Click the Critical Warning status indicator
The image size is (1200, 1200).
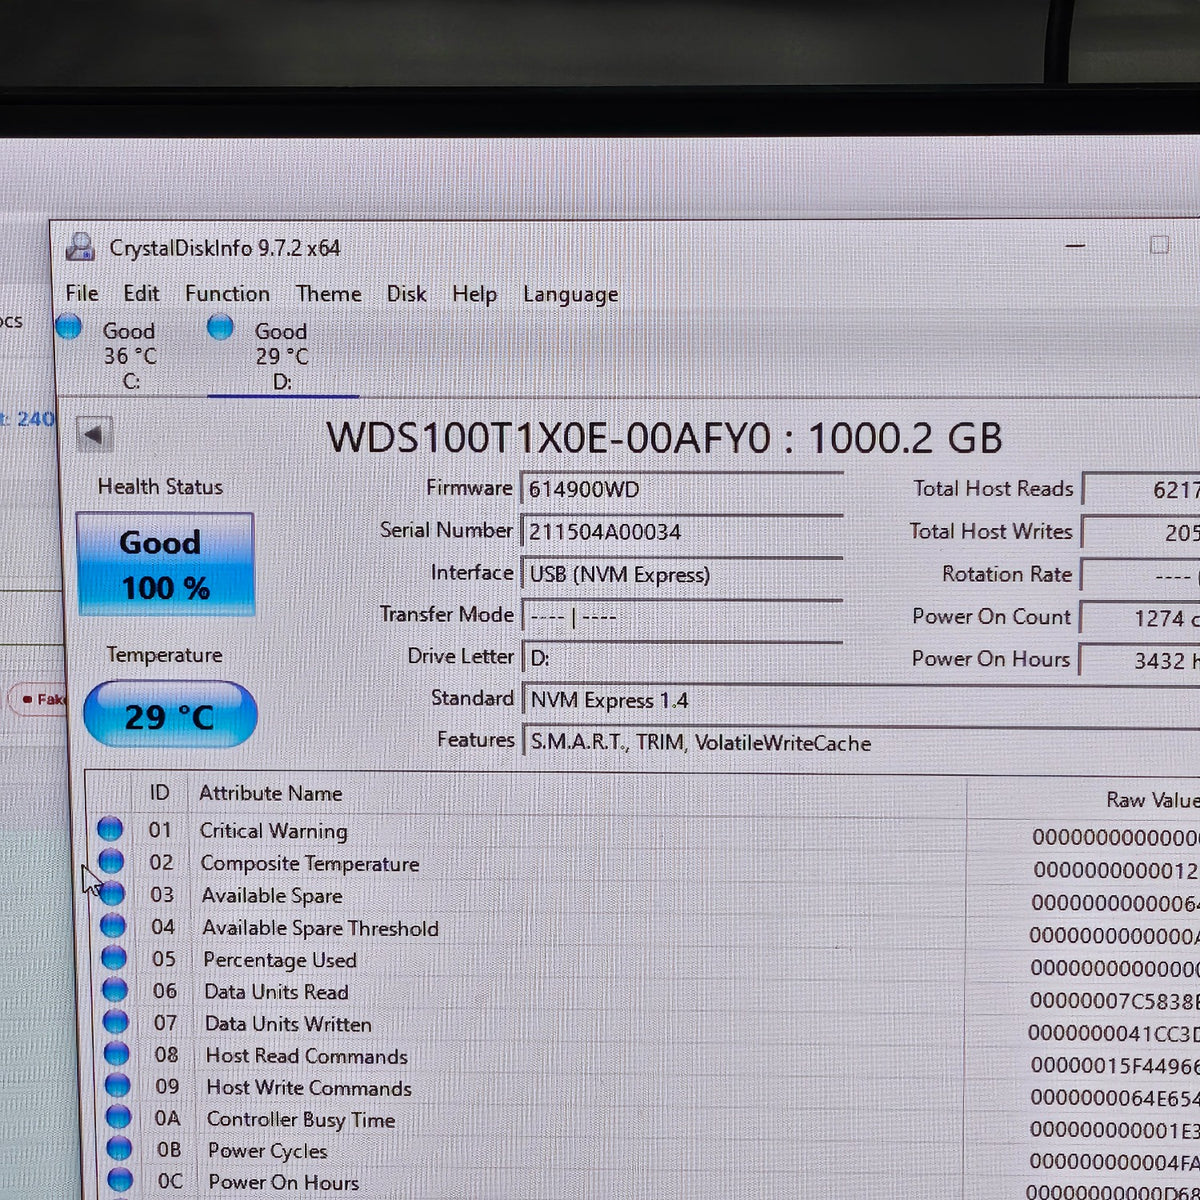coord(110,829)
